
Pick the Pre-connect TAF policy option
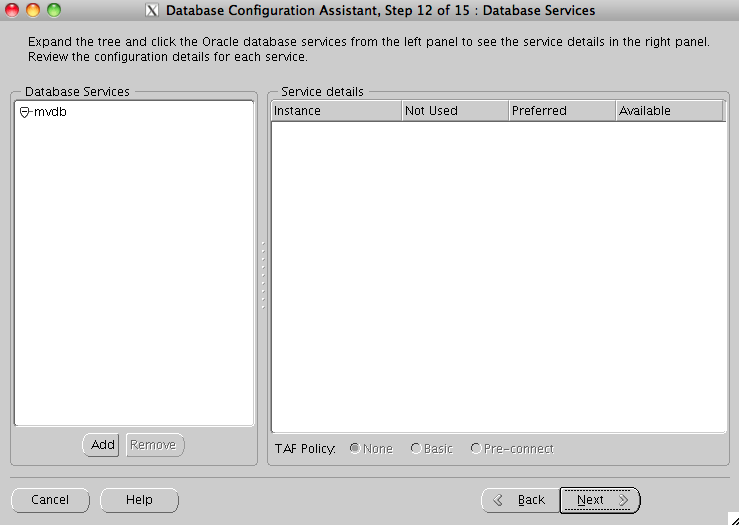coord(476,449)
